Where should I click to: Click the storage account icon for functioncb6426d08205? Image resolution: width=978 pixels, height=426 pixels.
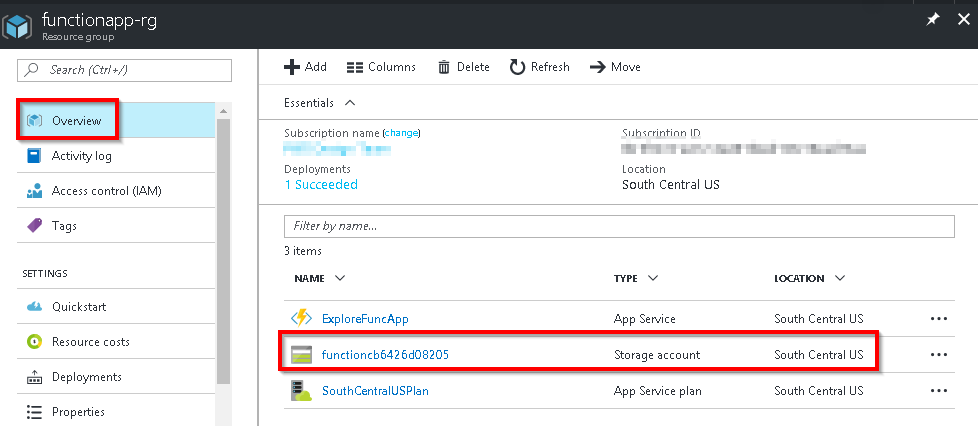point(301,355)
